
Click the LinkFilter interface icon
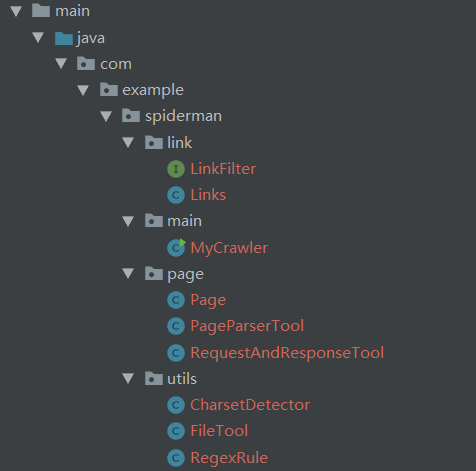coord(176,169)
